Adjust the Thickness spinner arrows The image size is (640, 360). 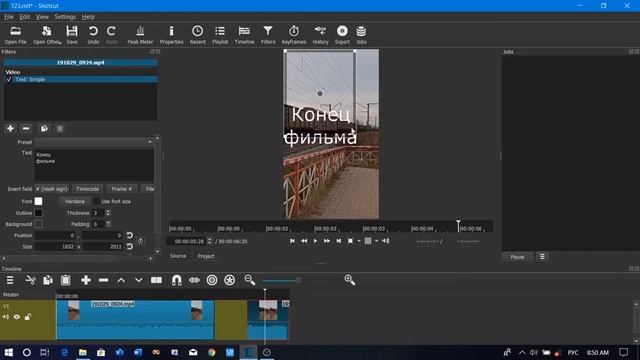[108, 213]
